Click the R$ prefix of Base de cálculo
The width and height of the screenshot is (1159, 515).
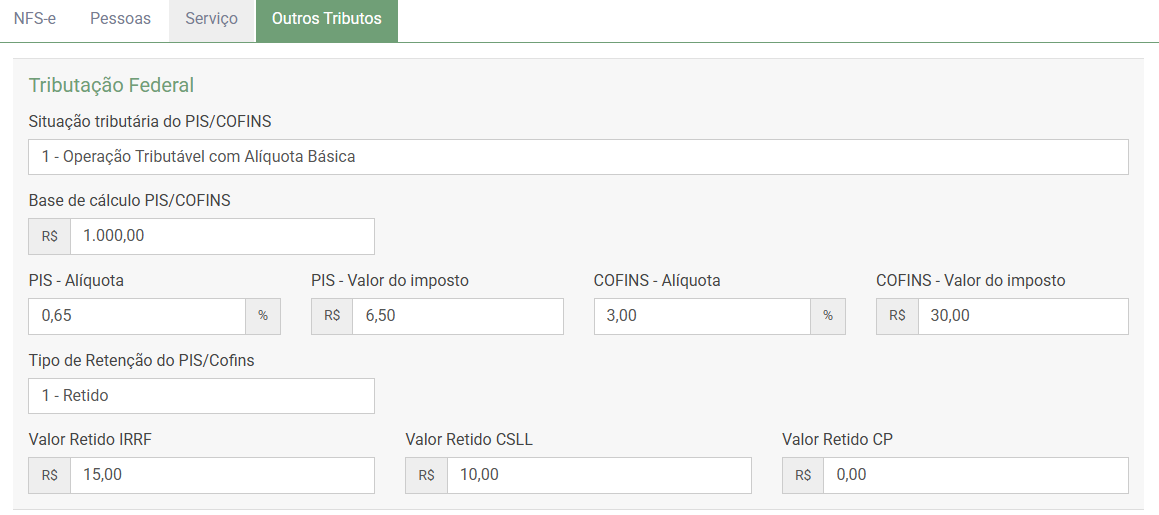50,237
